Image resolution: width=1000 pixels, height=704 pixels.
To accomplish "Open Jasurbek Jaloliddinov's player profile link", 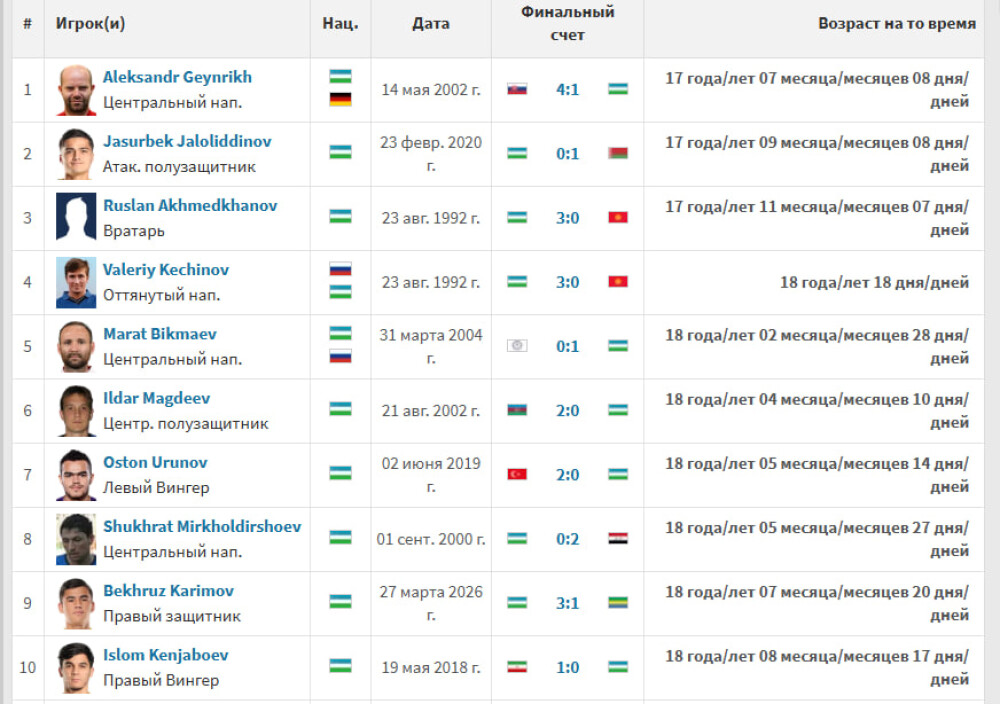I will pos(188,142).
